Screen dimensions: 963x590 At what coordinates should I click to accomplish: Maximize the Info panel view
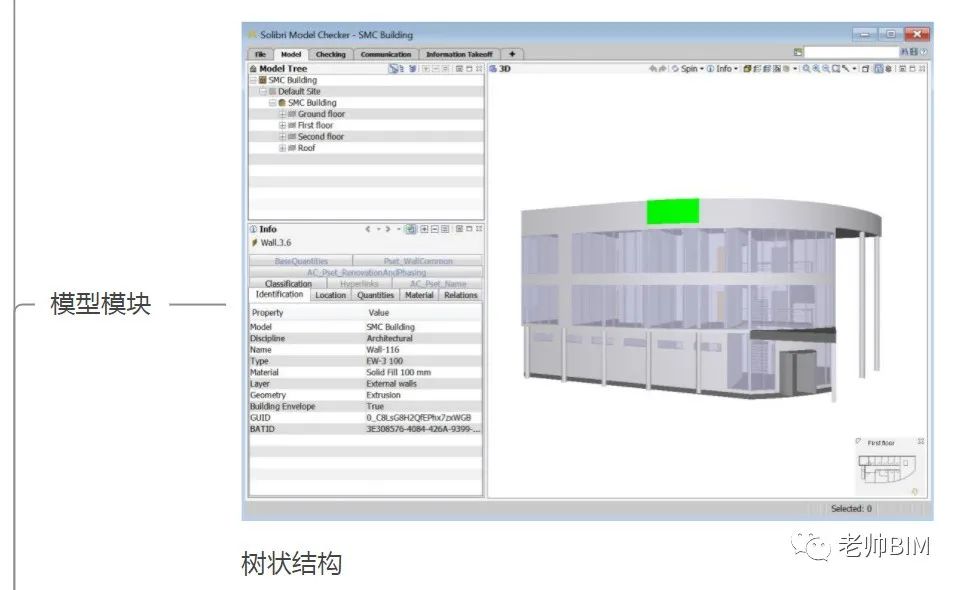(x=469, y=229)
